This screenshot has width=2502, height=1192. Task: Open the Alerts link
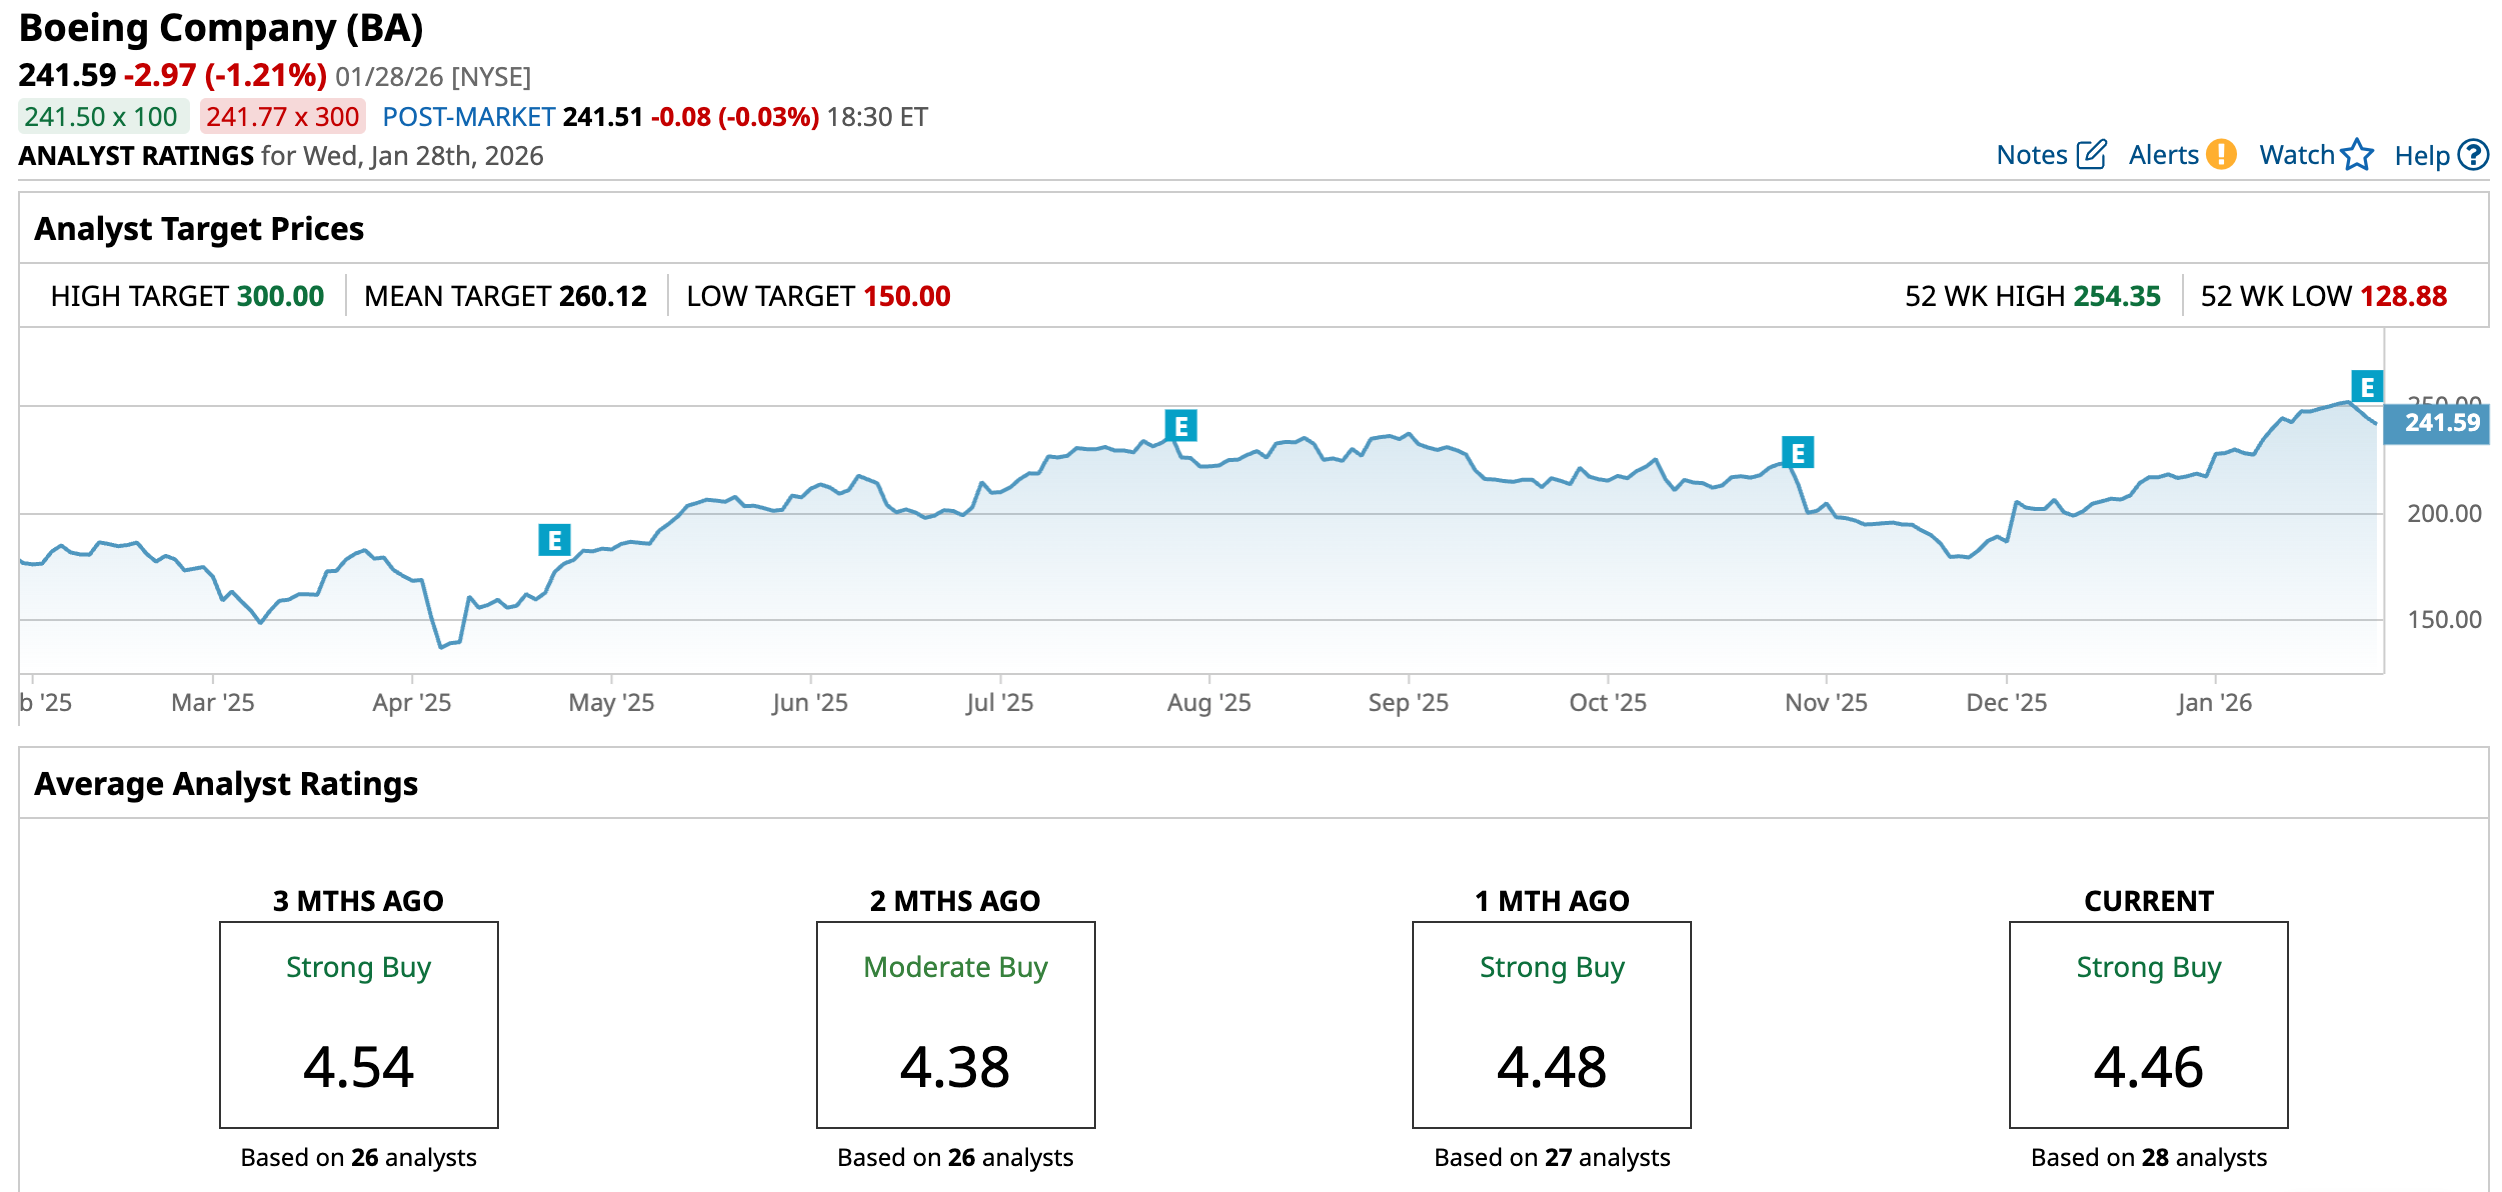tap(2163, 155)
